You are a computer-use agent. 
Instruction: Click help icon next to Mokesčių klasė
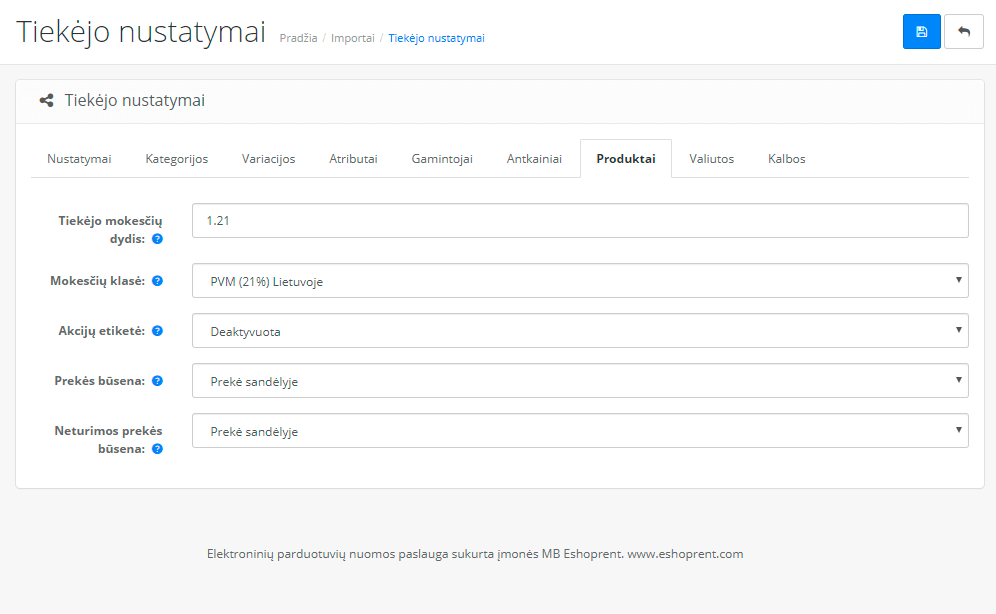tap(158, 281)
